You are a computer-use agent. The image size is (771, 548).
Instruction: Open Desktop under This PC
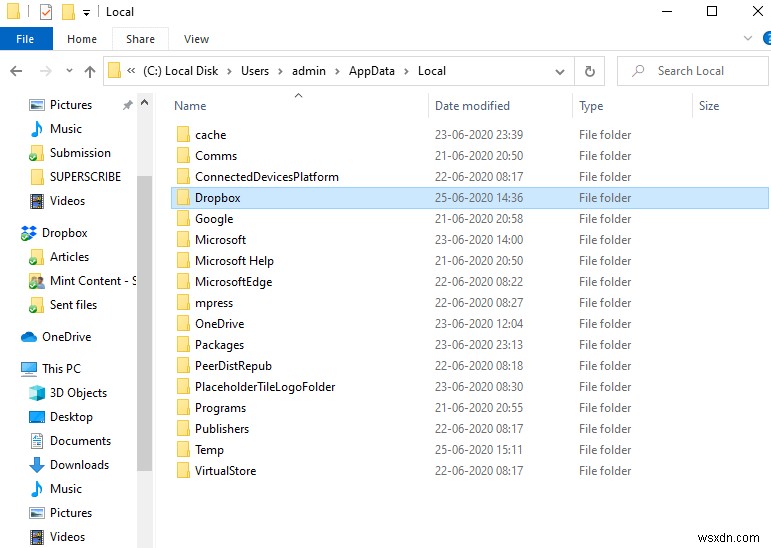tap(71, 417)
